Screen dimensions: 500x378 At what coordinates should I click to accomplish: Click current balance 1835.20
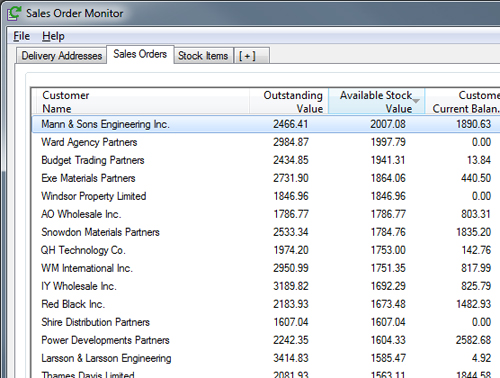click(x=474, y=232)
